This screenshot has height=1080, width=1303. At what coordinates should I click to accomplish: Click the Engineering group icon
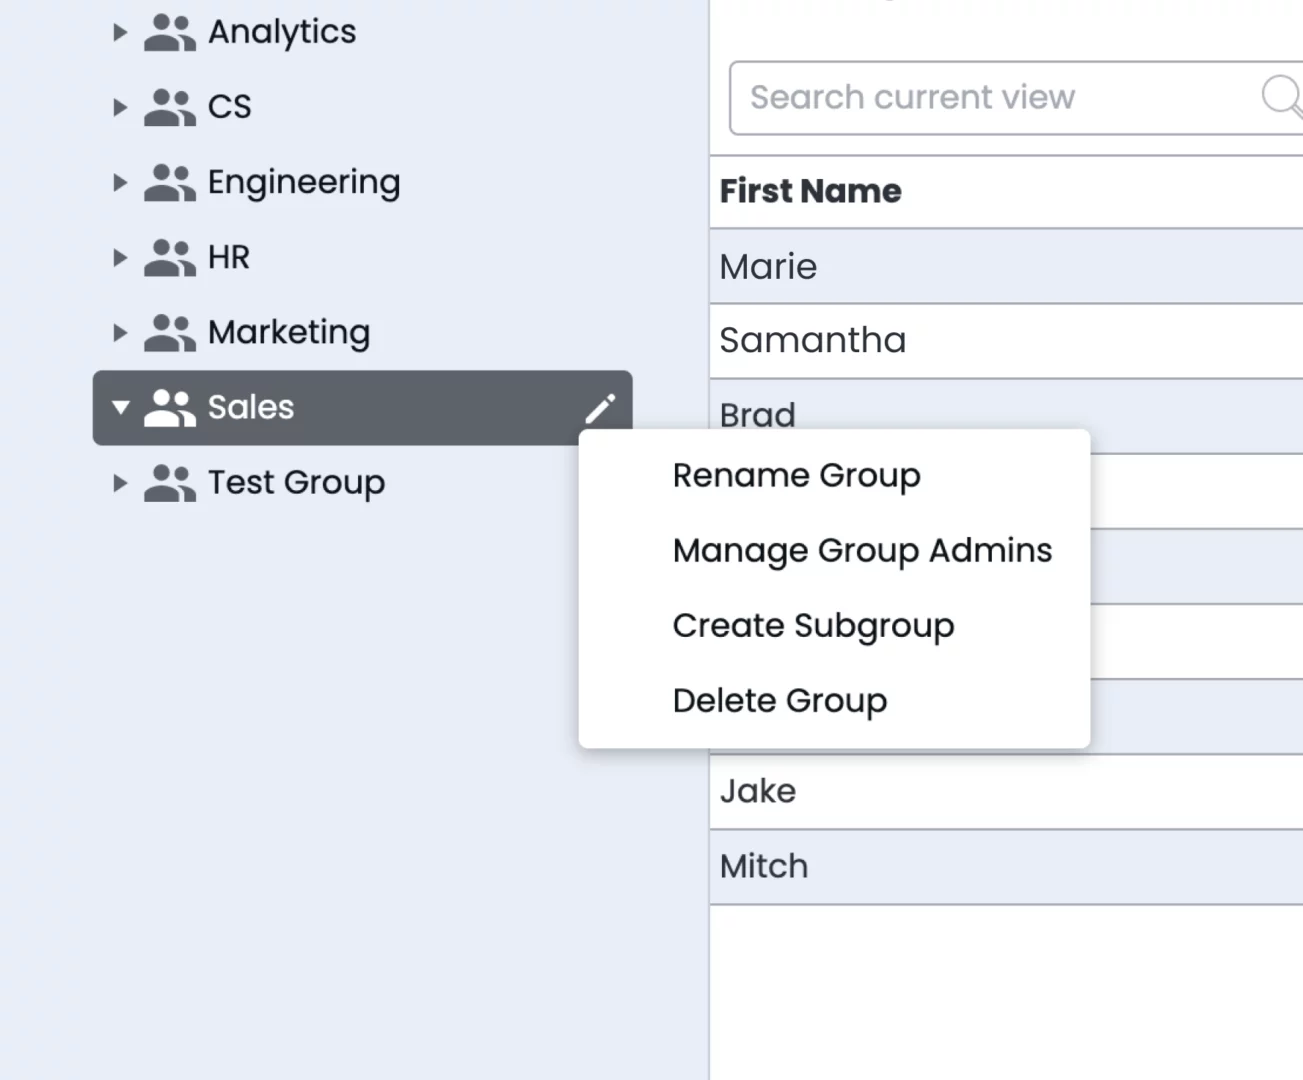pyautogui.click(x=170, y=182)
